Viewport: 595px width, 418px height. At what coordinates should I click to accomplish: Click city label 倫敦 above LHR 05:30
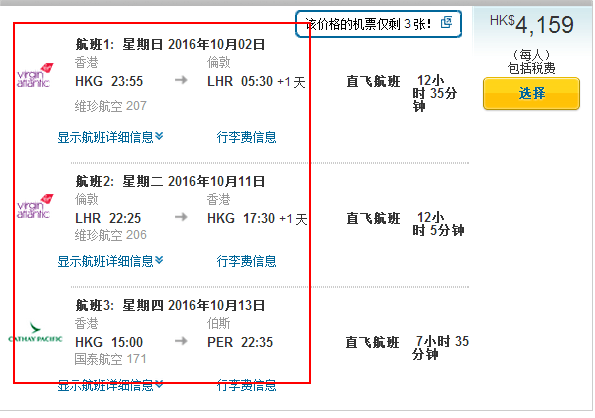pos(219,62)
